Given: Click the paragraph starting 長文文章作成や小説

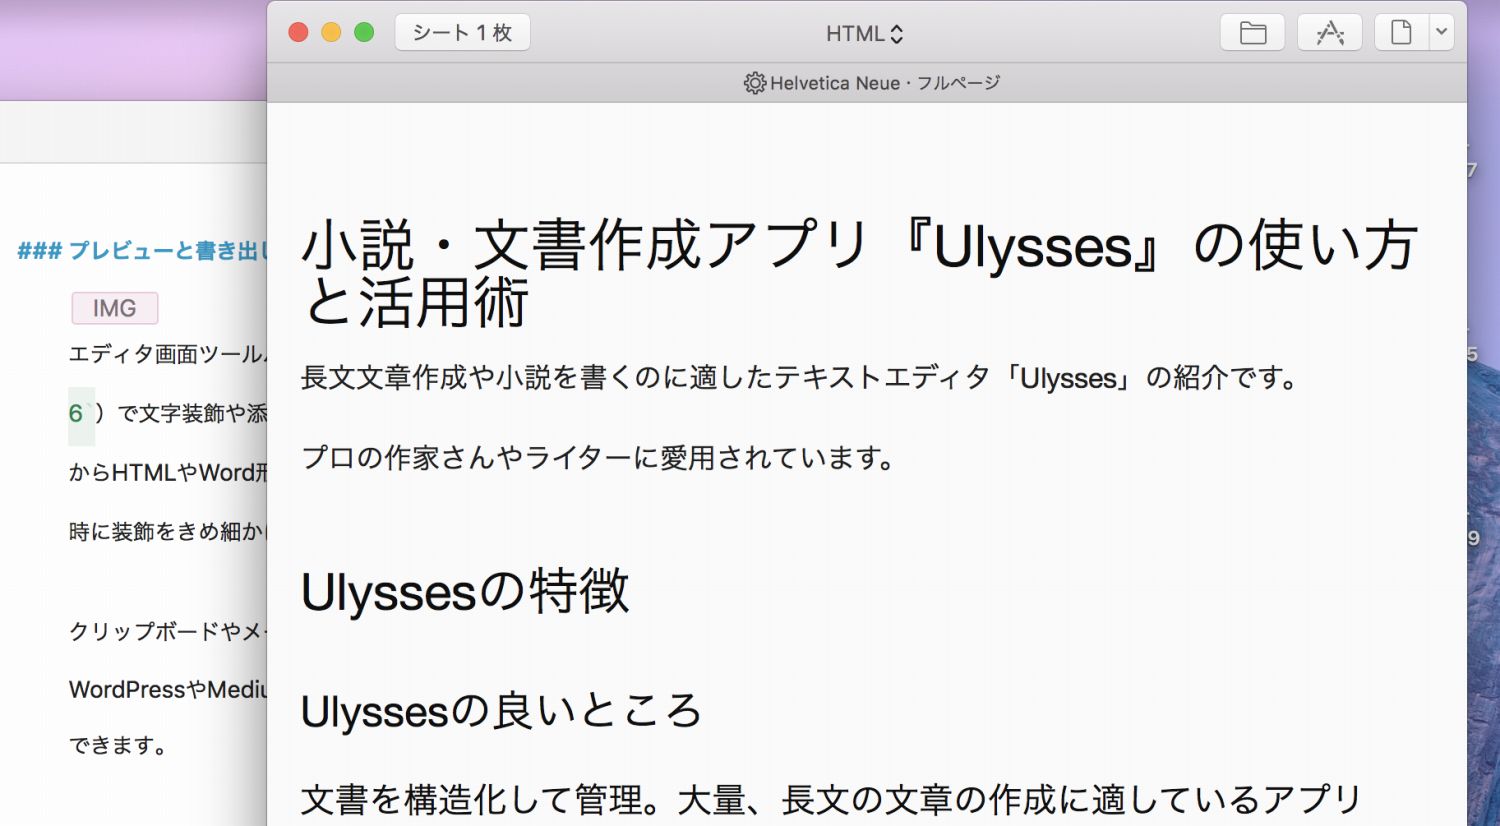Looking at the screenshot, I should (x=800, y=378).
